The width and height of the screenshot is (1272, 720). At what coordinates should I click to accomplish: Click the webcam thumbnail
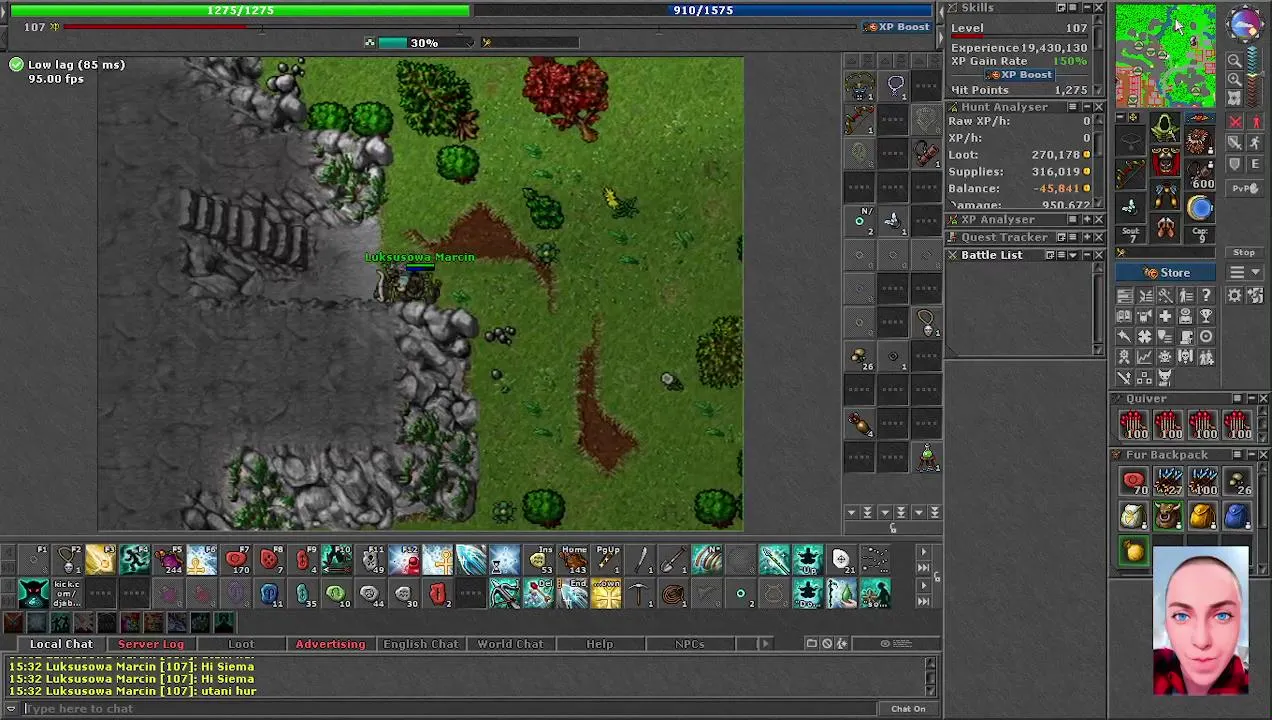(x=1201, y=619)
